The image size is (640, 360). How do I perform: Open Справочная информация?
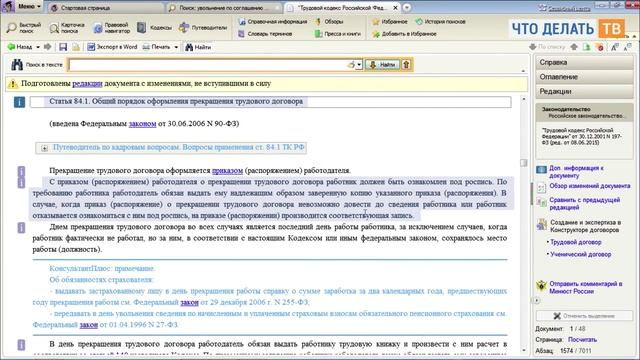(x=272, y=22)
